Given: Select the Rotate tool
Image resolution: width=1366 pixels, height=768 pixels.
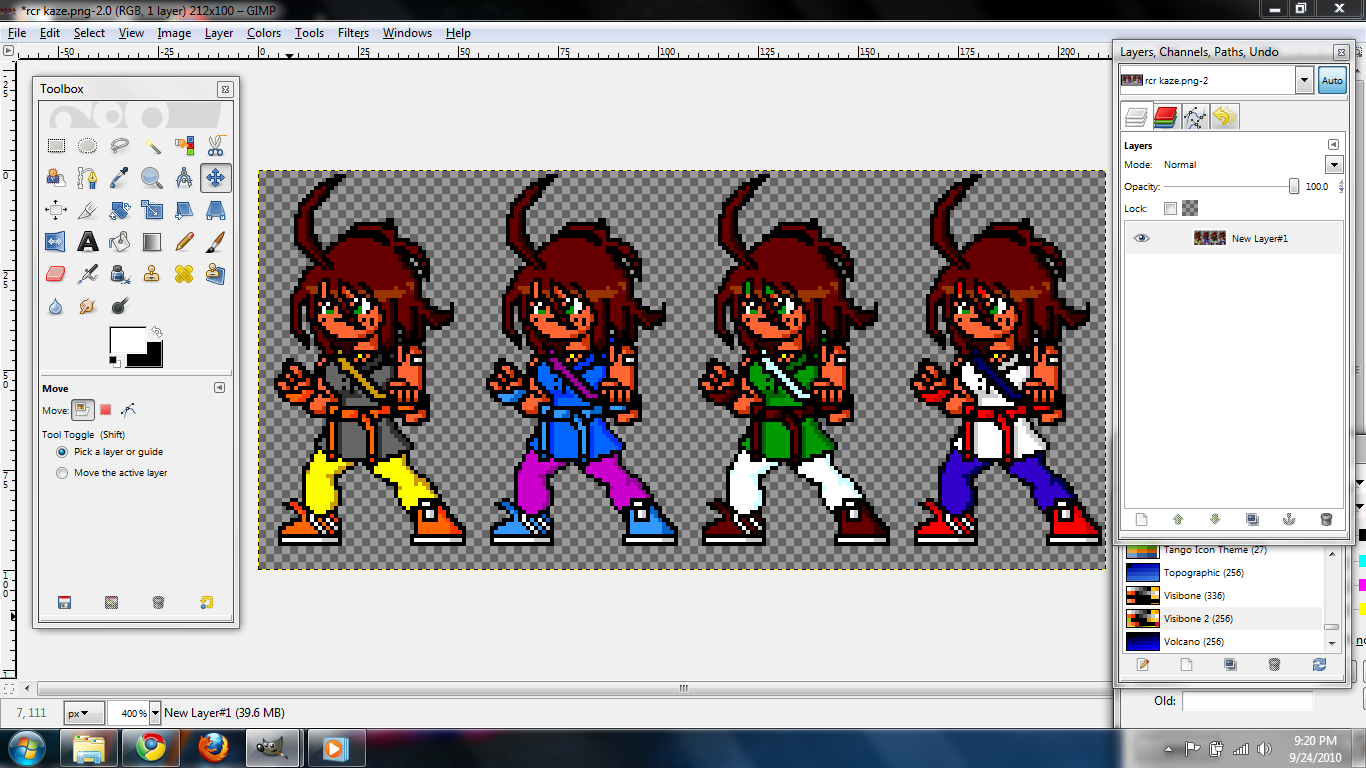Looking at the screenshot, I should coord(120,210).
